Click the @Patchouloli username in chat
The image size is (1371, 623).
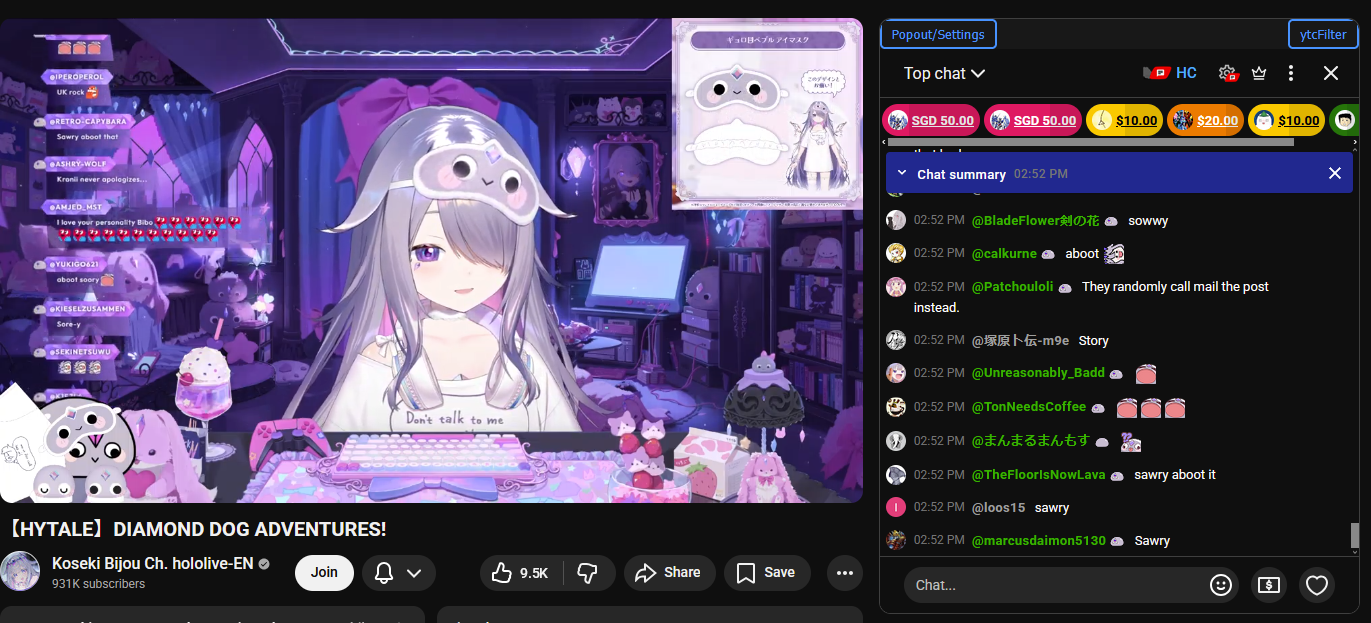[x=1012, y=286]
